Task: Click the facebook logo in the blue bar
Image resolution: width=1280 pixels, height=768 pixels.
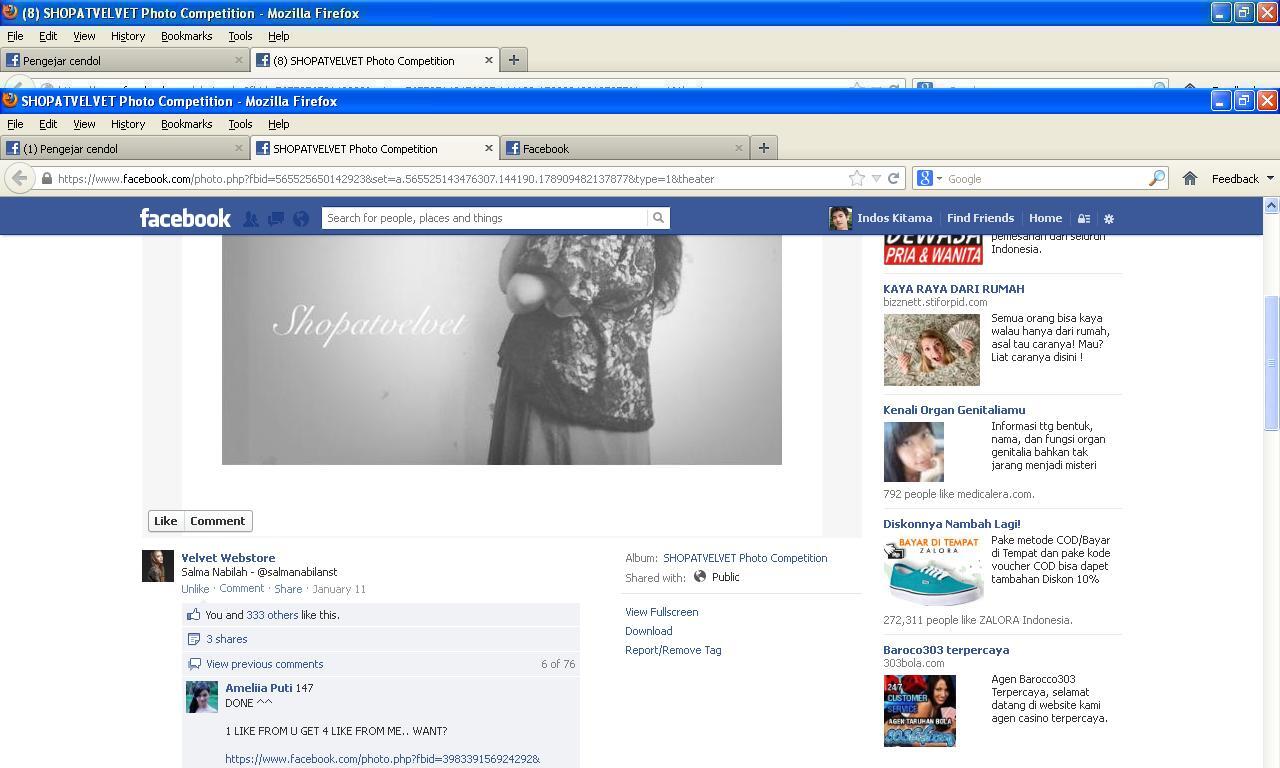Action: click(x=185, y=218)
